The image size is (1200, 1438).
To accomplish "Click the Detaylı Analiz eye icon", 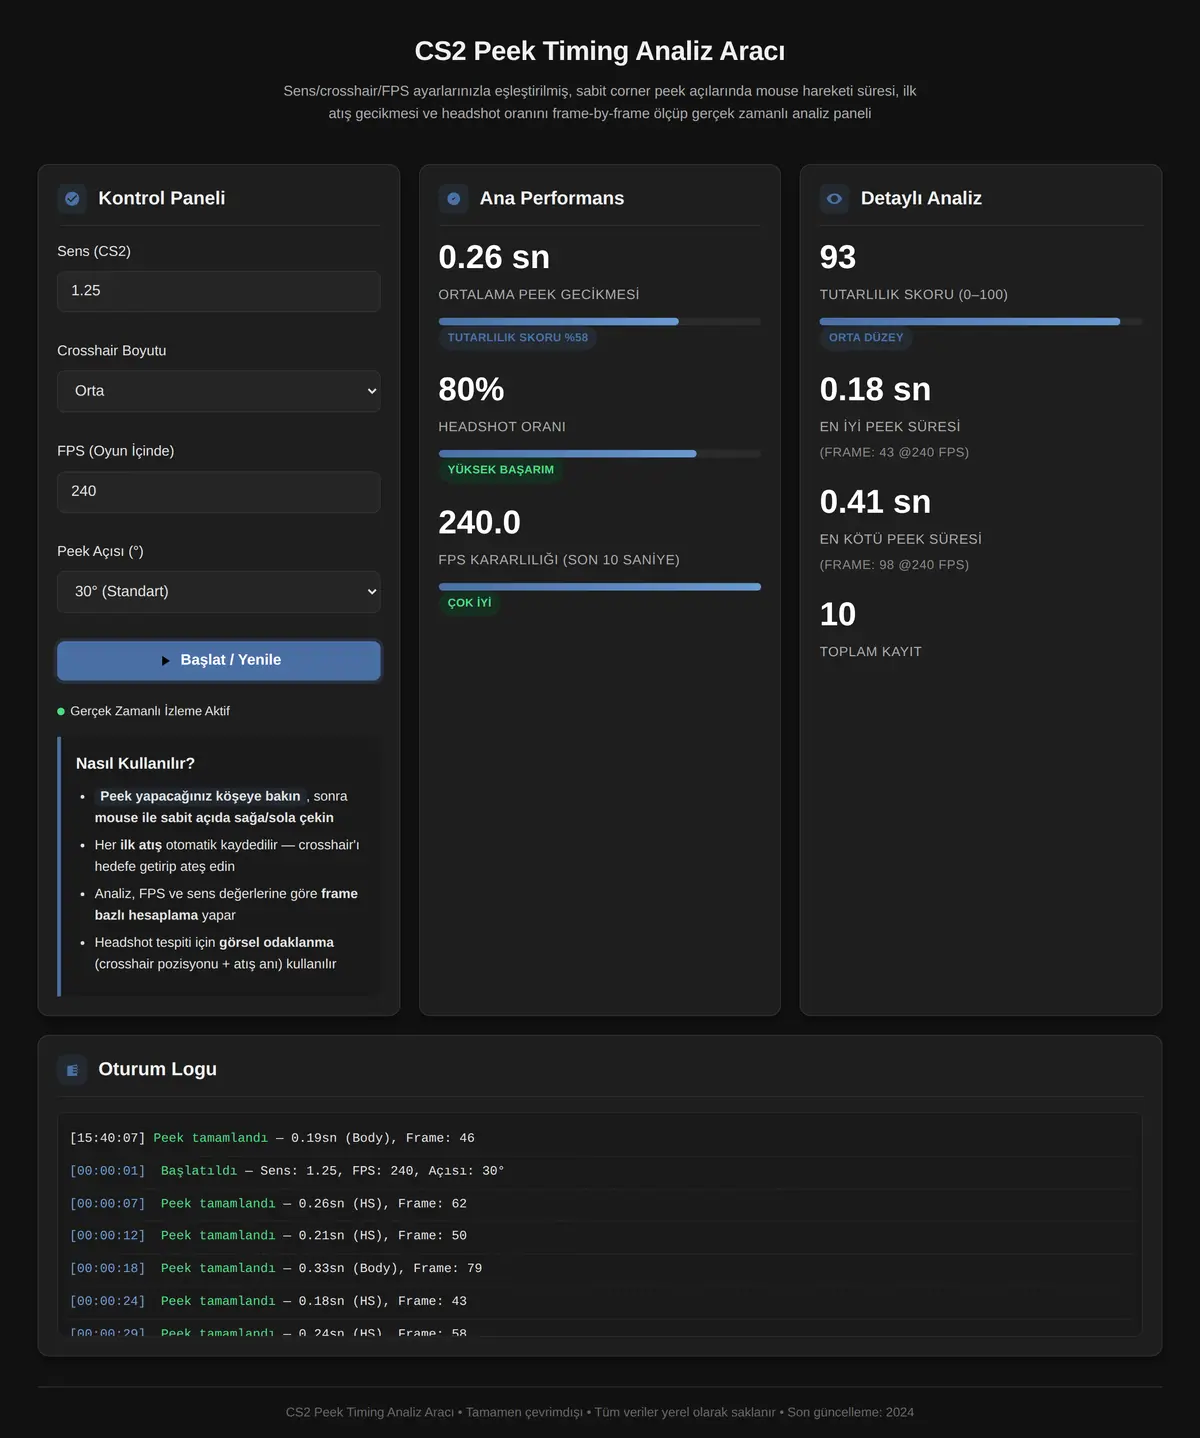I will (x=834, y=198).
